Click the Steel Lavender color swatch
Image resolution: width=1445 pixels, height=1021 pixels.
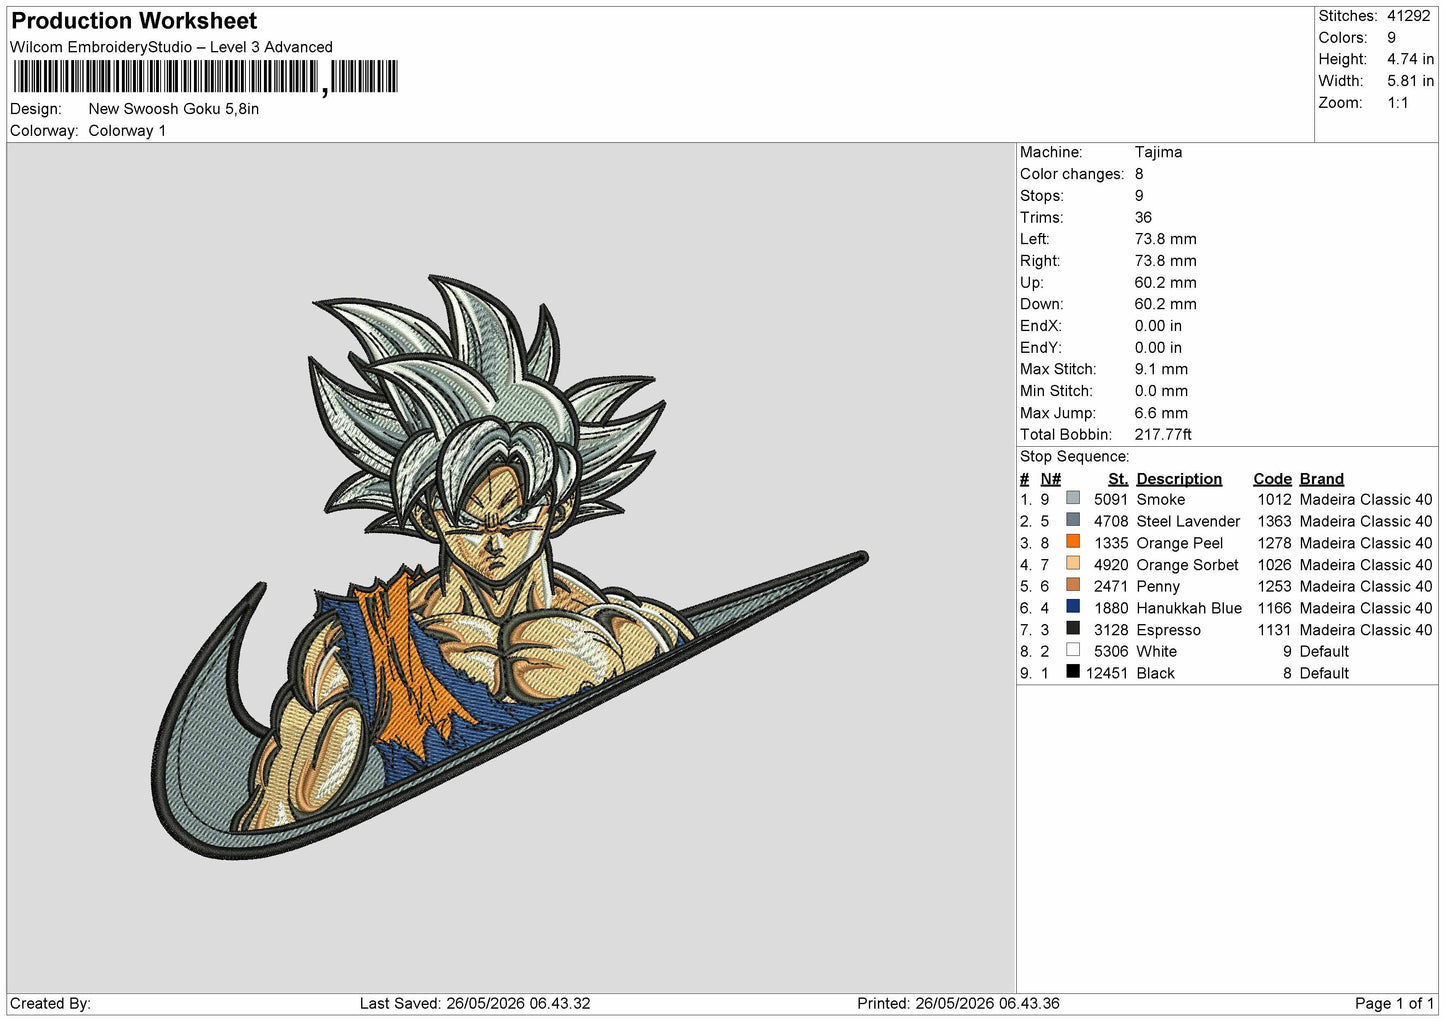pos(1073,520)
